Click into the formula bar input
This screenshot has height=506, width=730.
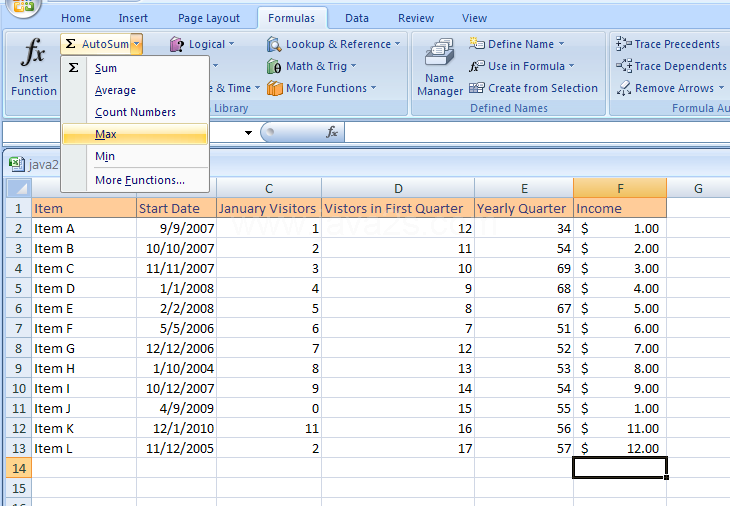536,133
